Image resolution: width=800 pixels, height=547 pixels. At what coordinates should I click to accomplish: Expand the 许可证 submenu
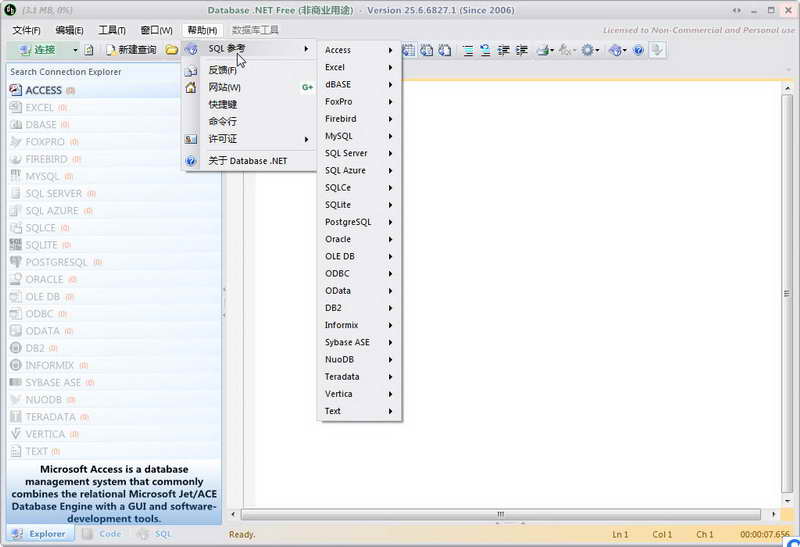coord(249,139)
